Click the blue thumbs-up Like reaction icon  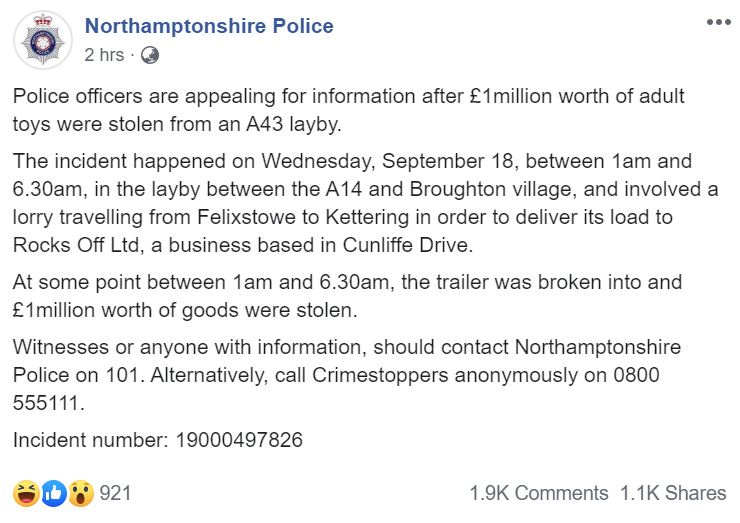(x=54, y=493)
